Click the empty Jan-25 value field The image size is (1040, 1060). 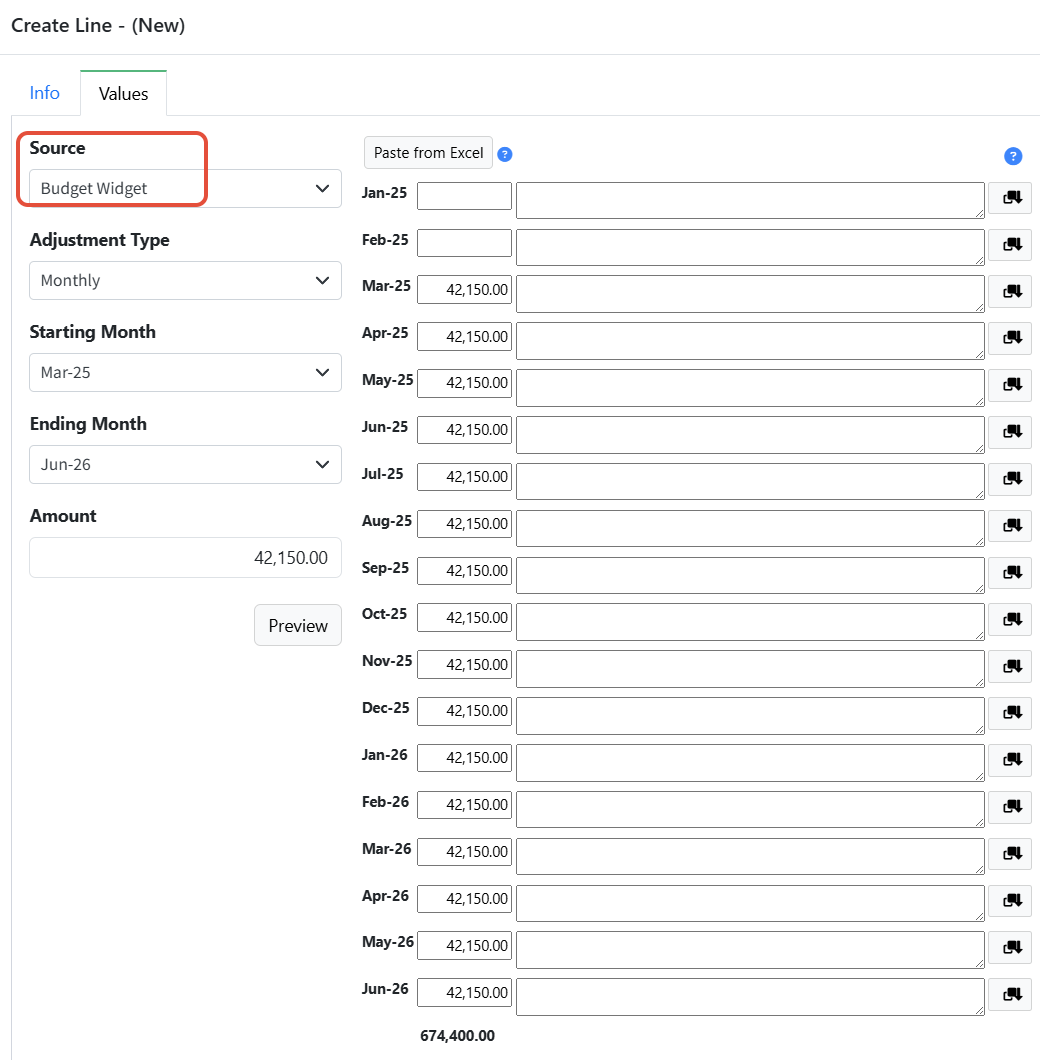pos(464,196)
